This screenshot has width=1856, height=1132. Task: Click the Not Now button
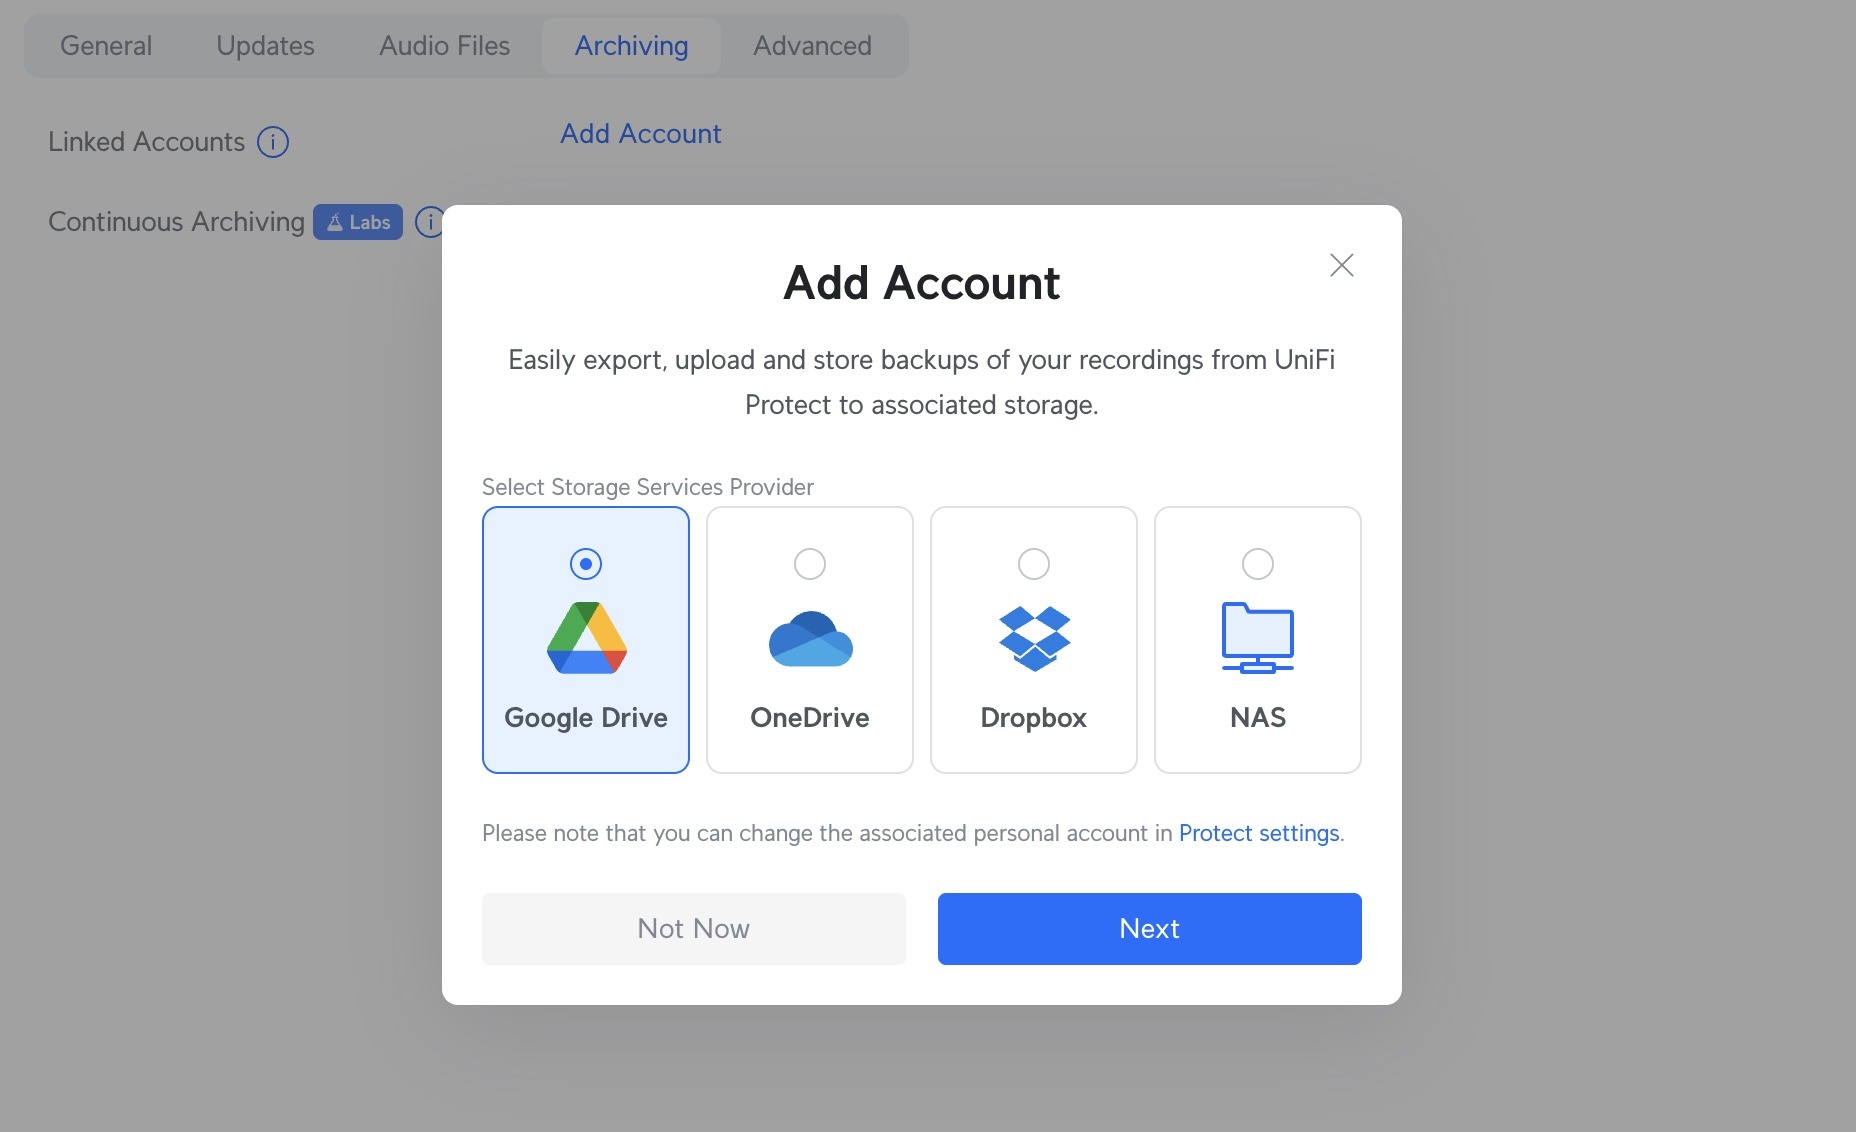[x=694, y=929]
